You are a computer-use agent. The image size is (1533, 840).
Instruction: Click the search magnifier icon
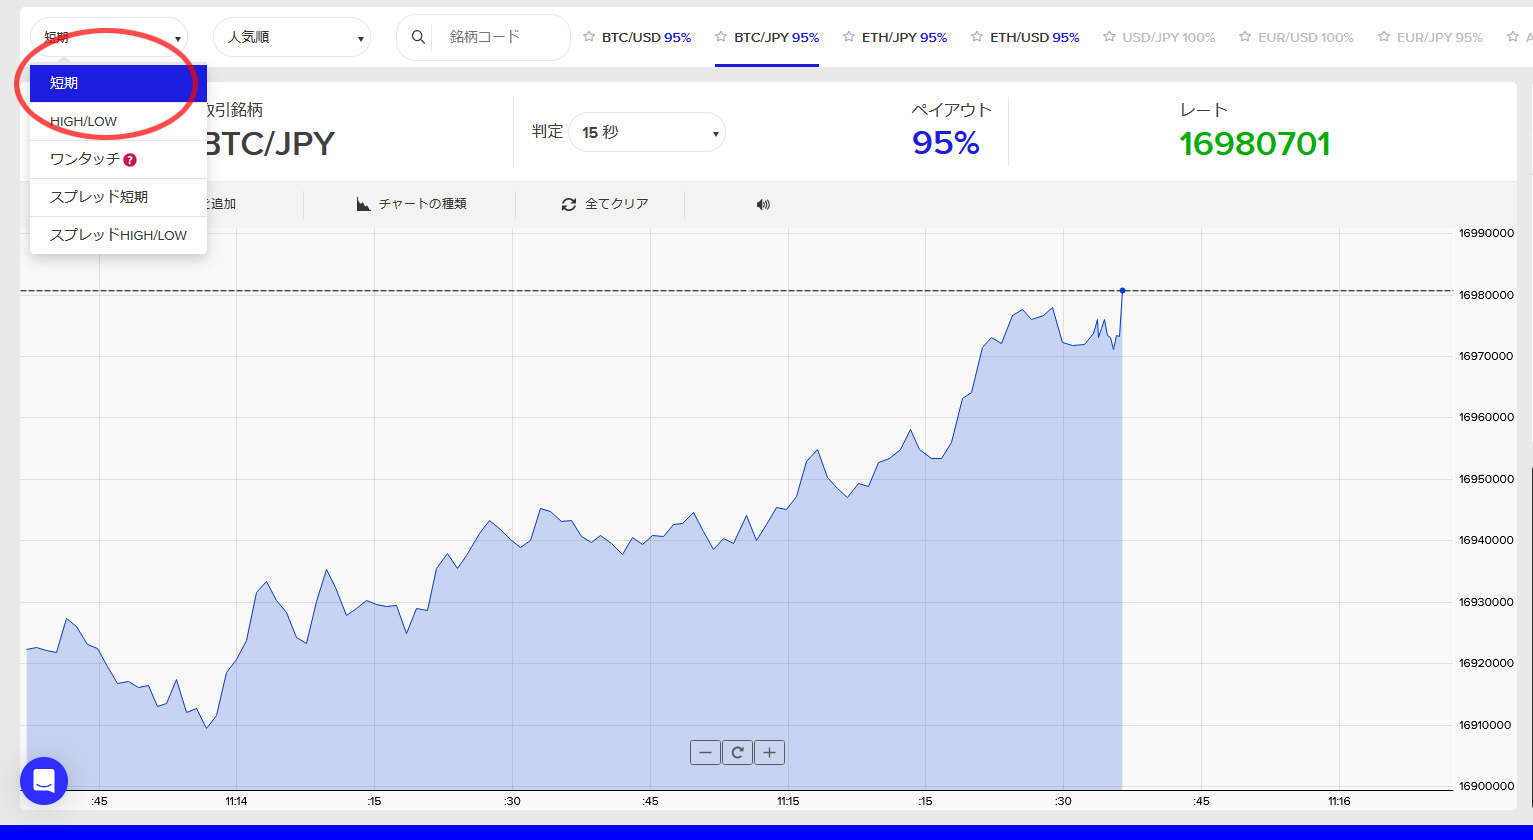pos(418,37)
